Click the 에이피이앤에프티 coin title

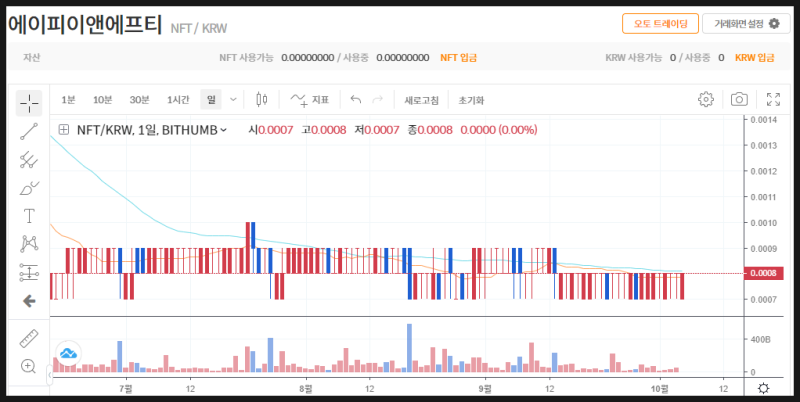pos(85,24)
